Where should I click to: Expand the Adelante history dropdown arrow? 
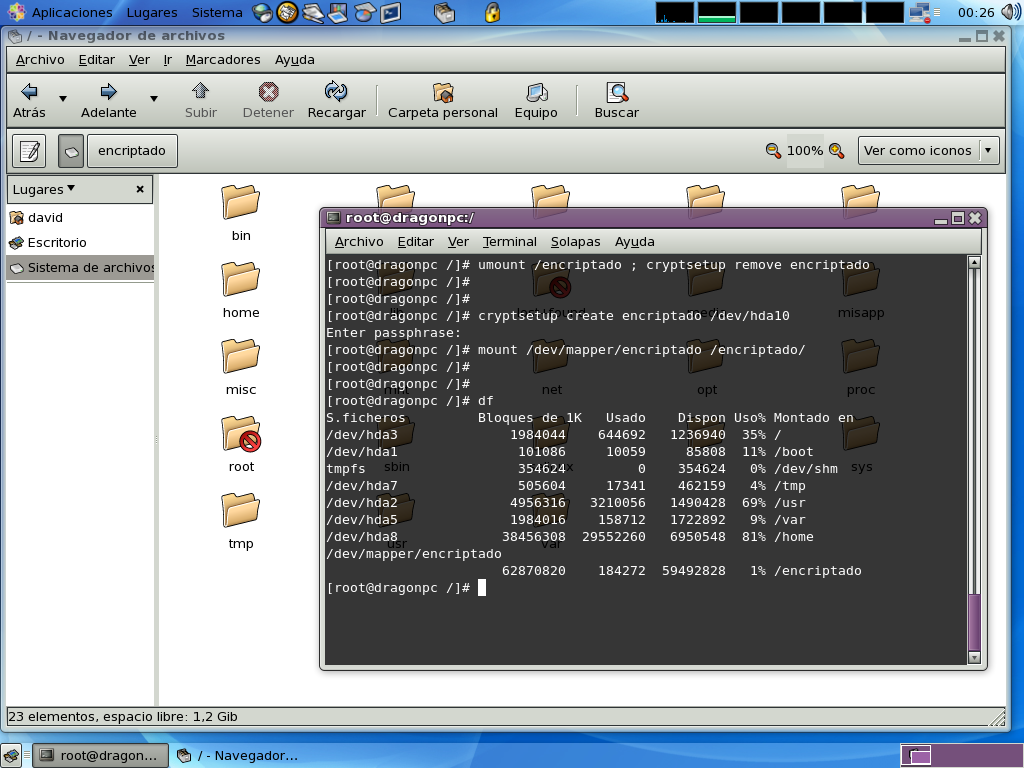point(154,99)
